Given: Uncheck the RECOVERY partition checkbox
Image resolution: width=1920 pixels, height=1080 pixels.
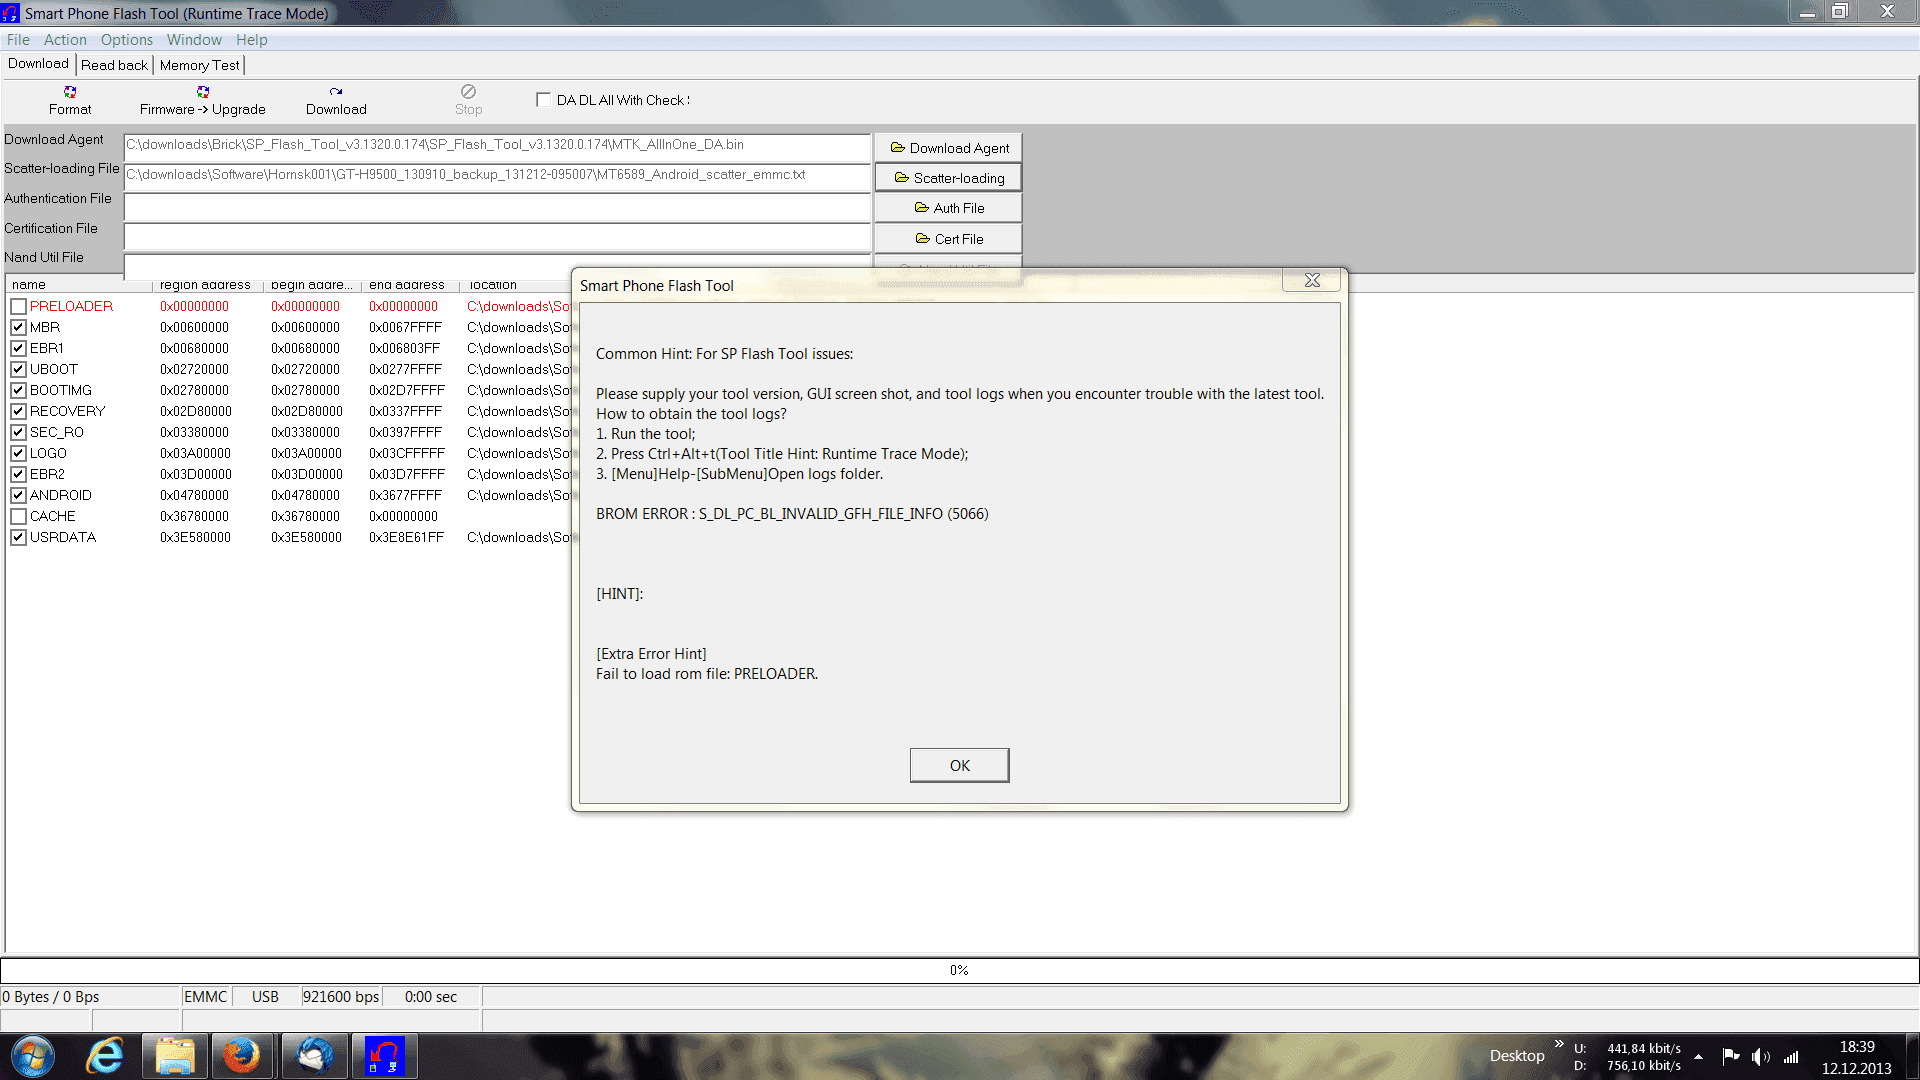Looking at the screenshot, I should [x=18, y=412].
